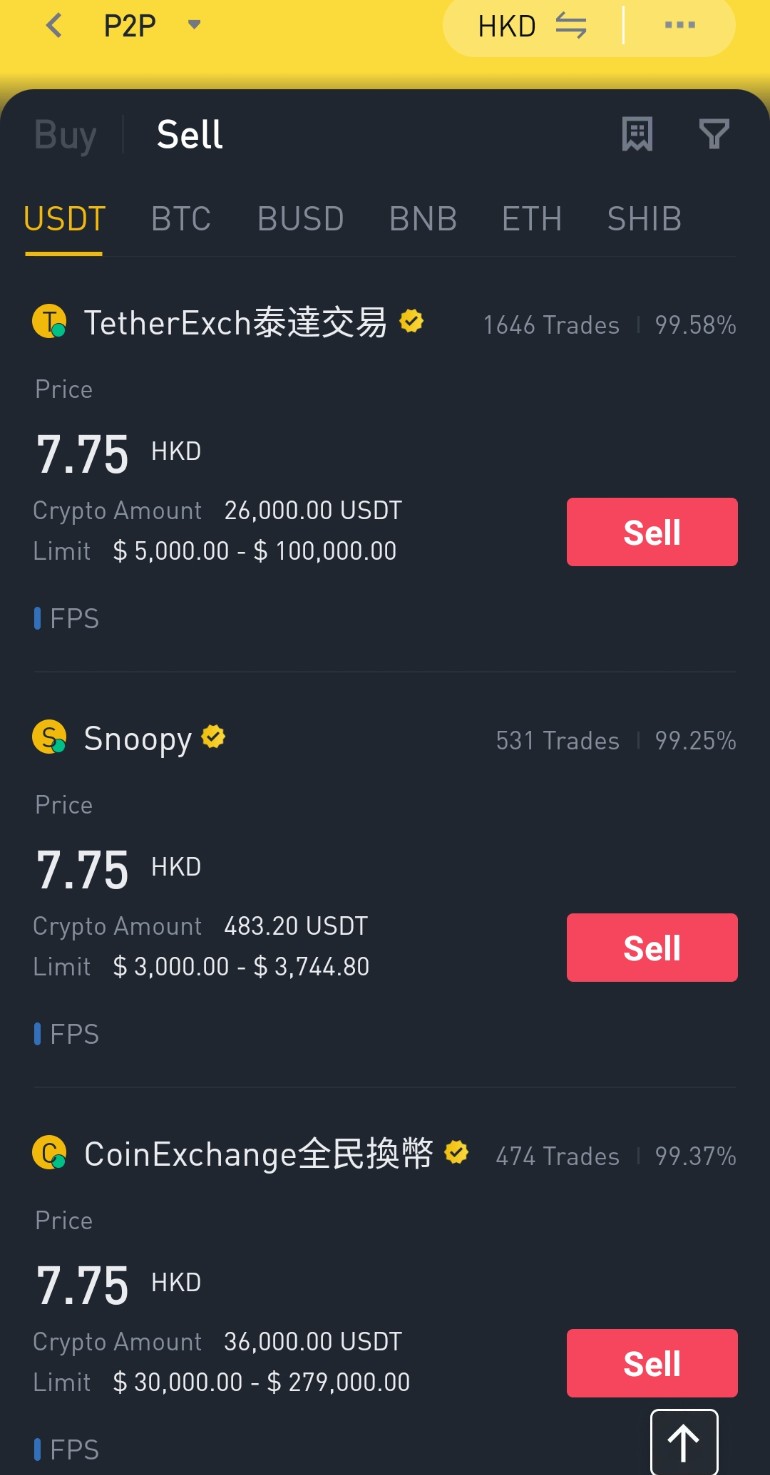Go back using the top-left arrow
Image resolution: width=770 pixels, height=1475 pixels.
(54, 25)
